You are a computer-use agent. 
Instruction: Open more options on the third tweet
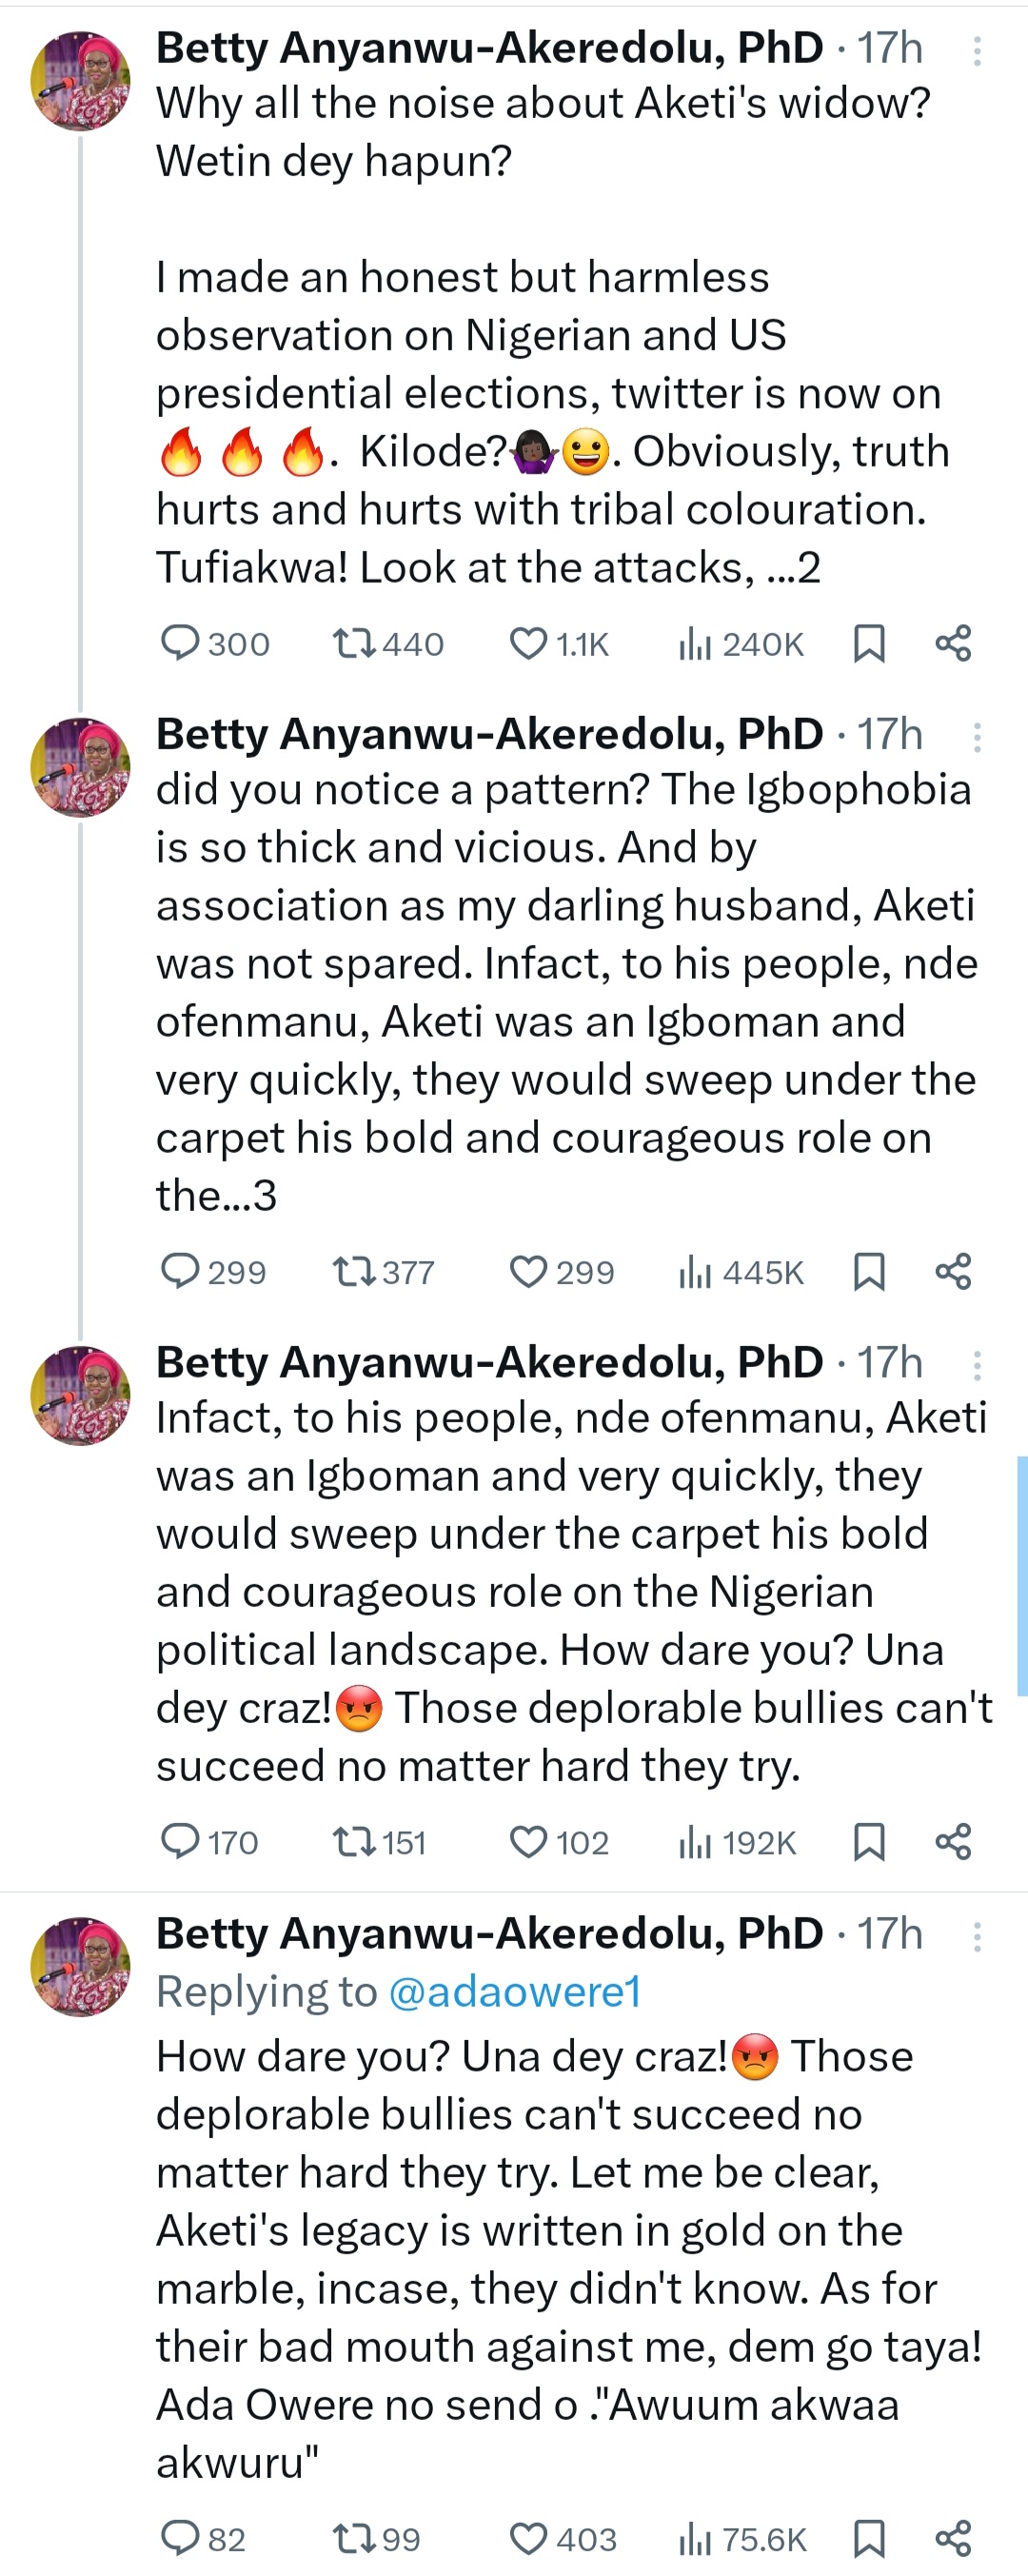[977, 1365]
